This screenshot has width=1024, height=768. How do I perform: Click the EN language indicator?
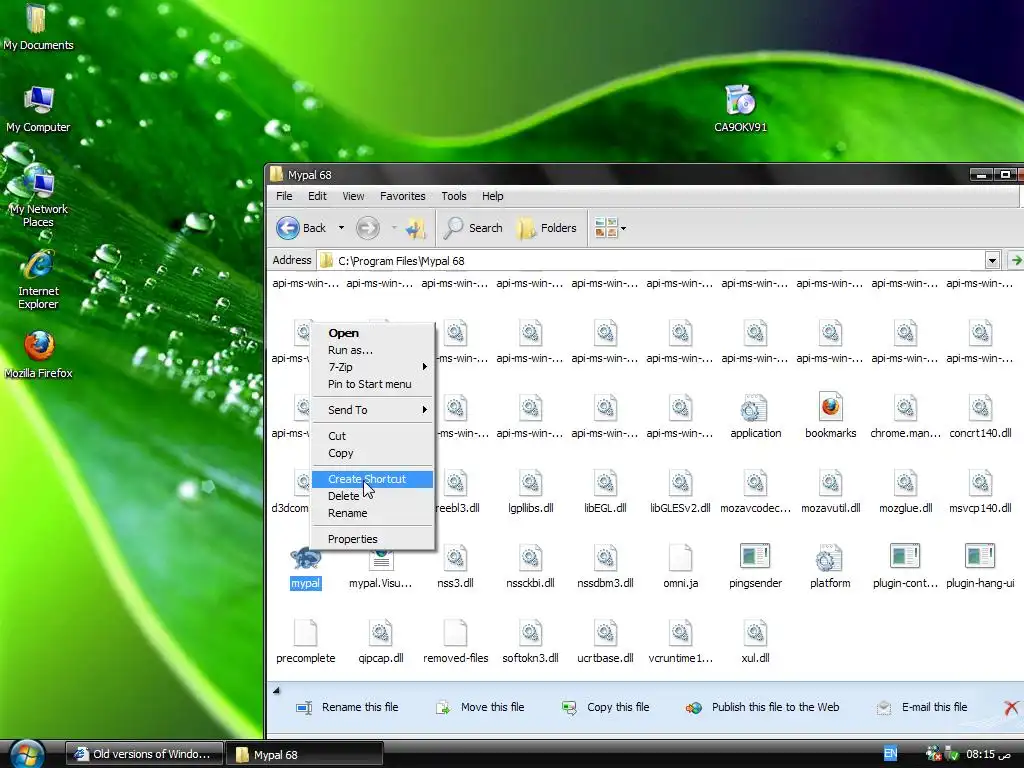point(890,754)
